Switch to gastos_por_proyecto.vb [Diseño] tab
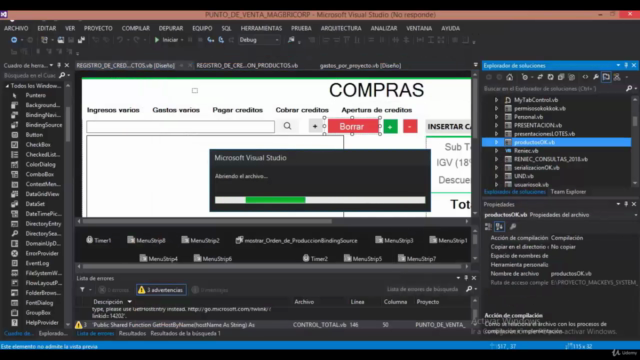 tap(360, 65)
